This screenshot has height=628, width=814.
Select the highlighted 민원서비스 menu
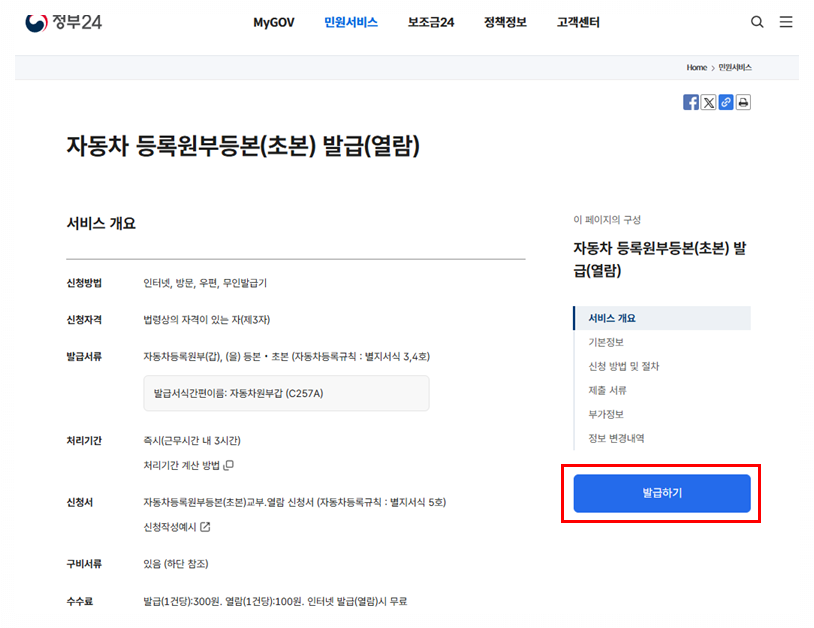coord(351,21)
